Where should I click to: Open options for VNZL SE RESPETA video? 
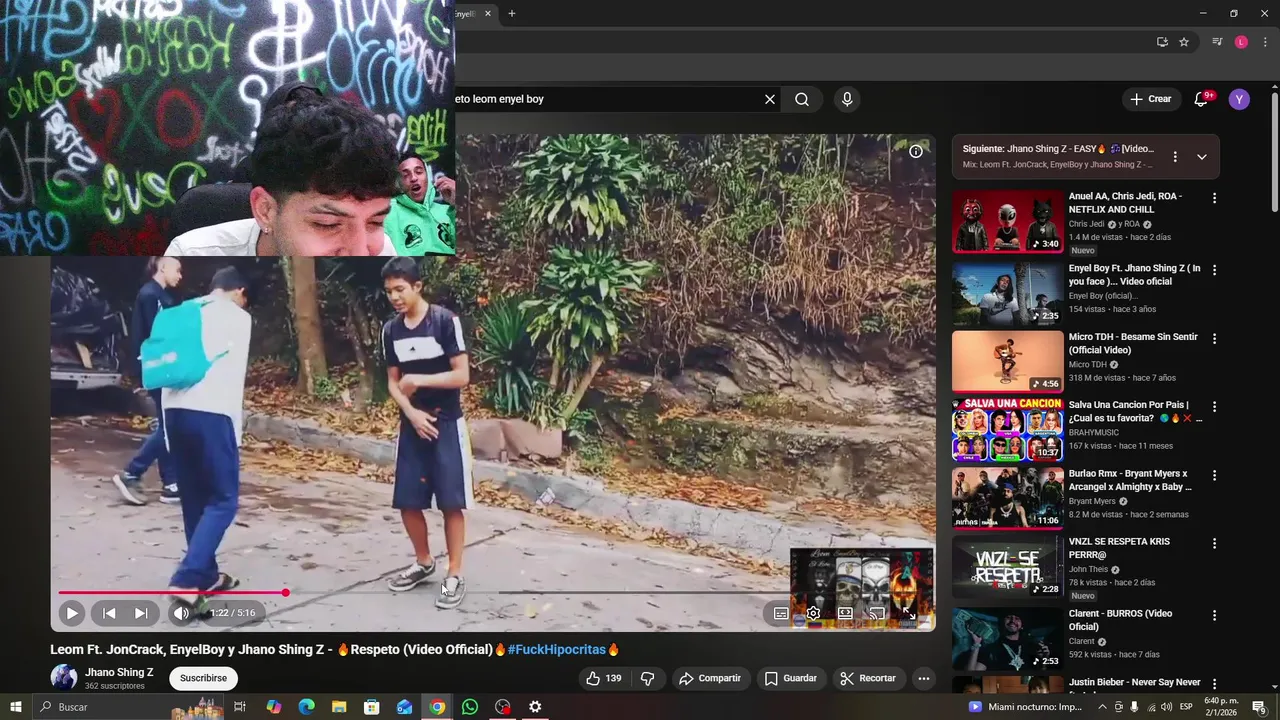[1214, 544]
